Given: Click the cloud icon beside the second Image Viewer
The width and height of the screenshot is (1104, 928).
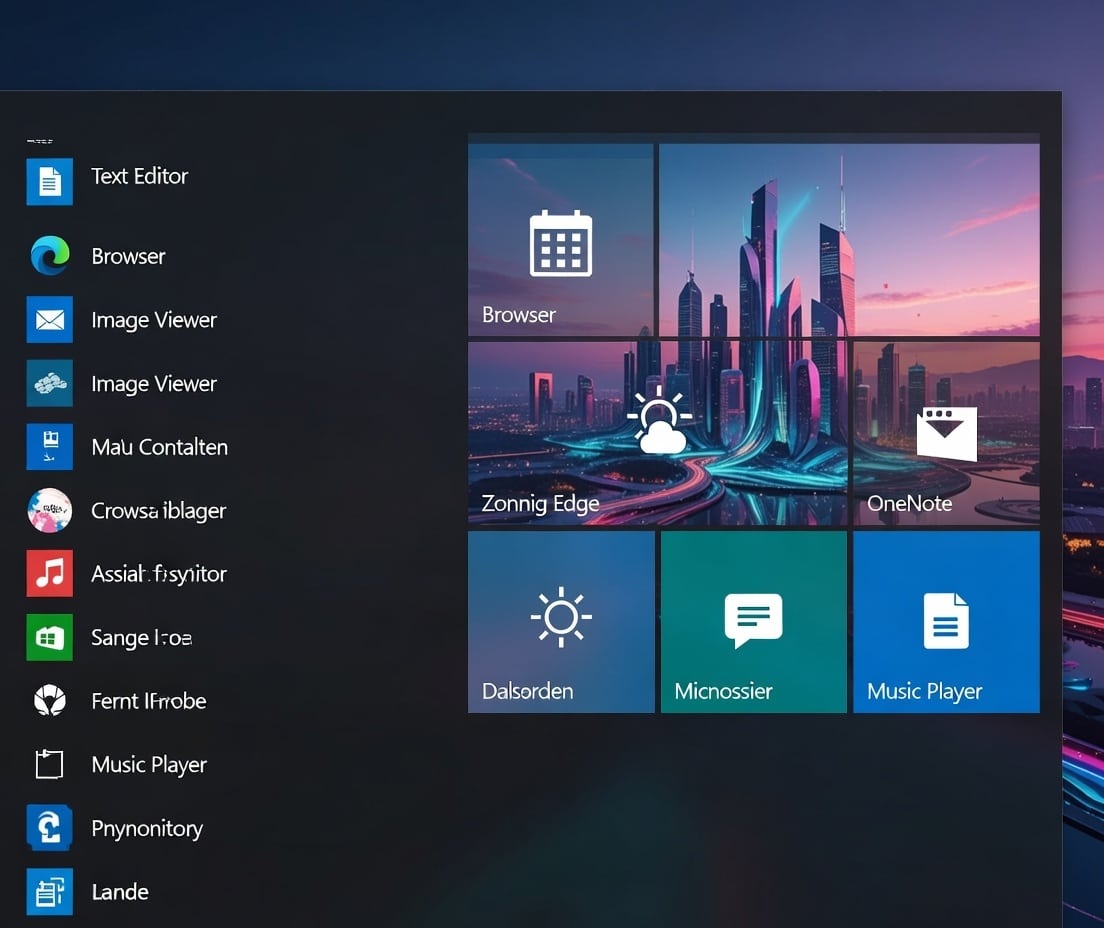Looking at the screenshot, I should point(49,383).
